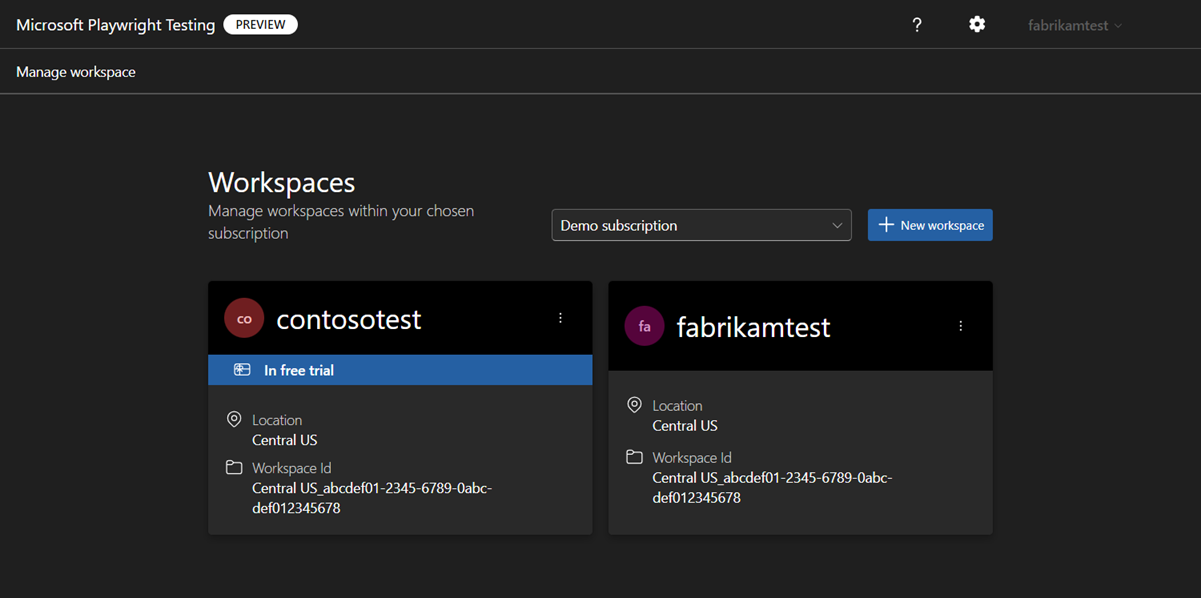Open the help question mark icon

(917, 25)
